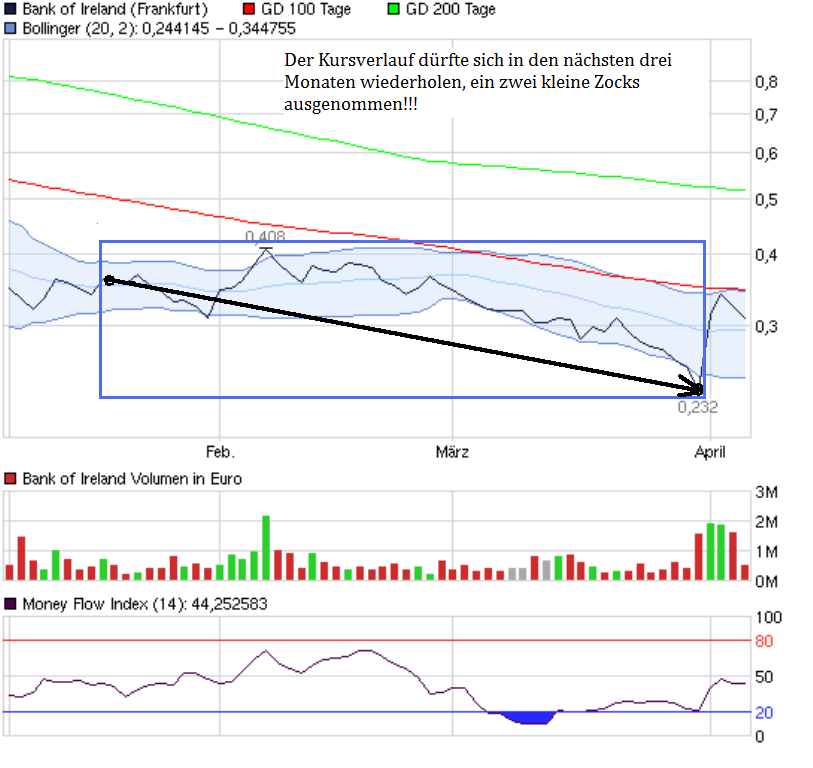Click the tallest green volume bar in February
Screen dimensions: 813x768
click(x=266, y=548)
